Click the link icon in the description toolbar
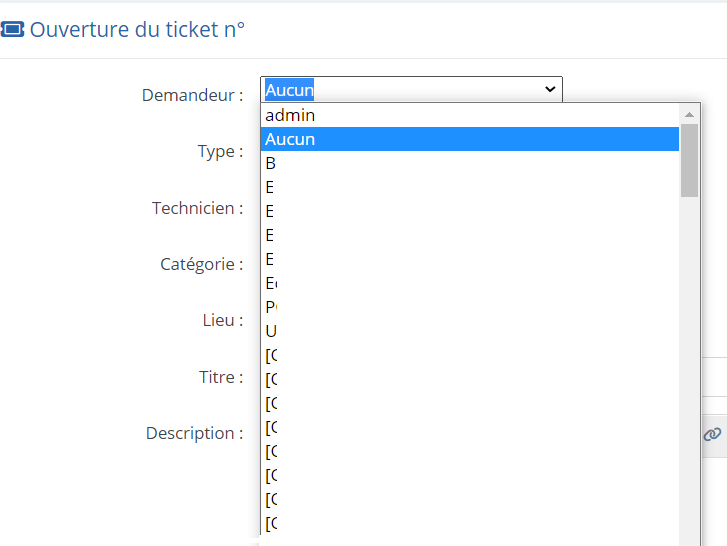 click(x=712, y=434)
